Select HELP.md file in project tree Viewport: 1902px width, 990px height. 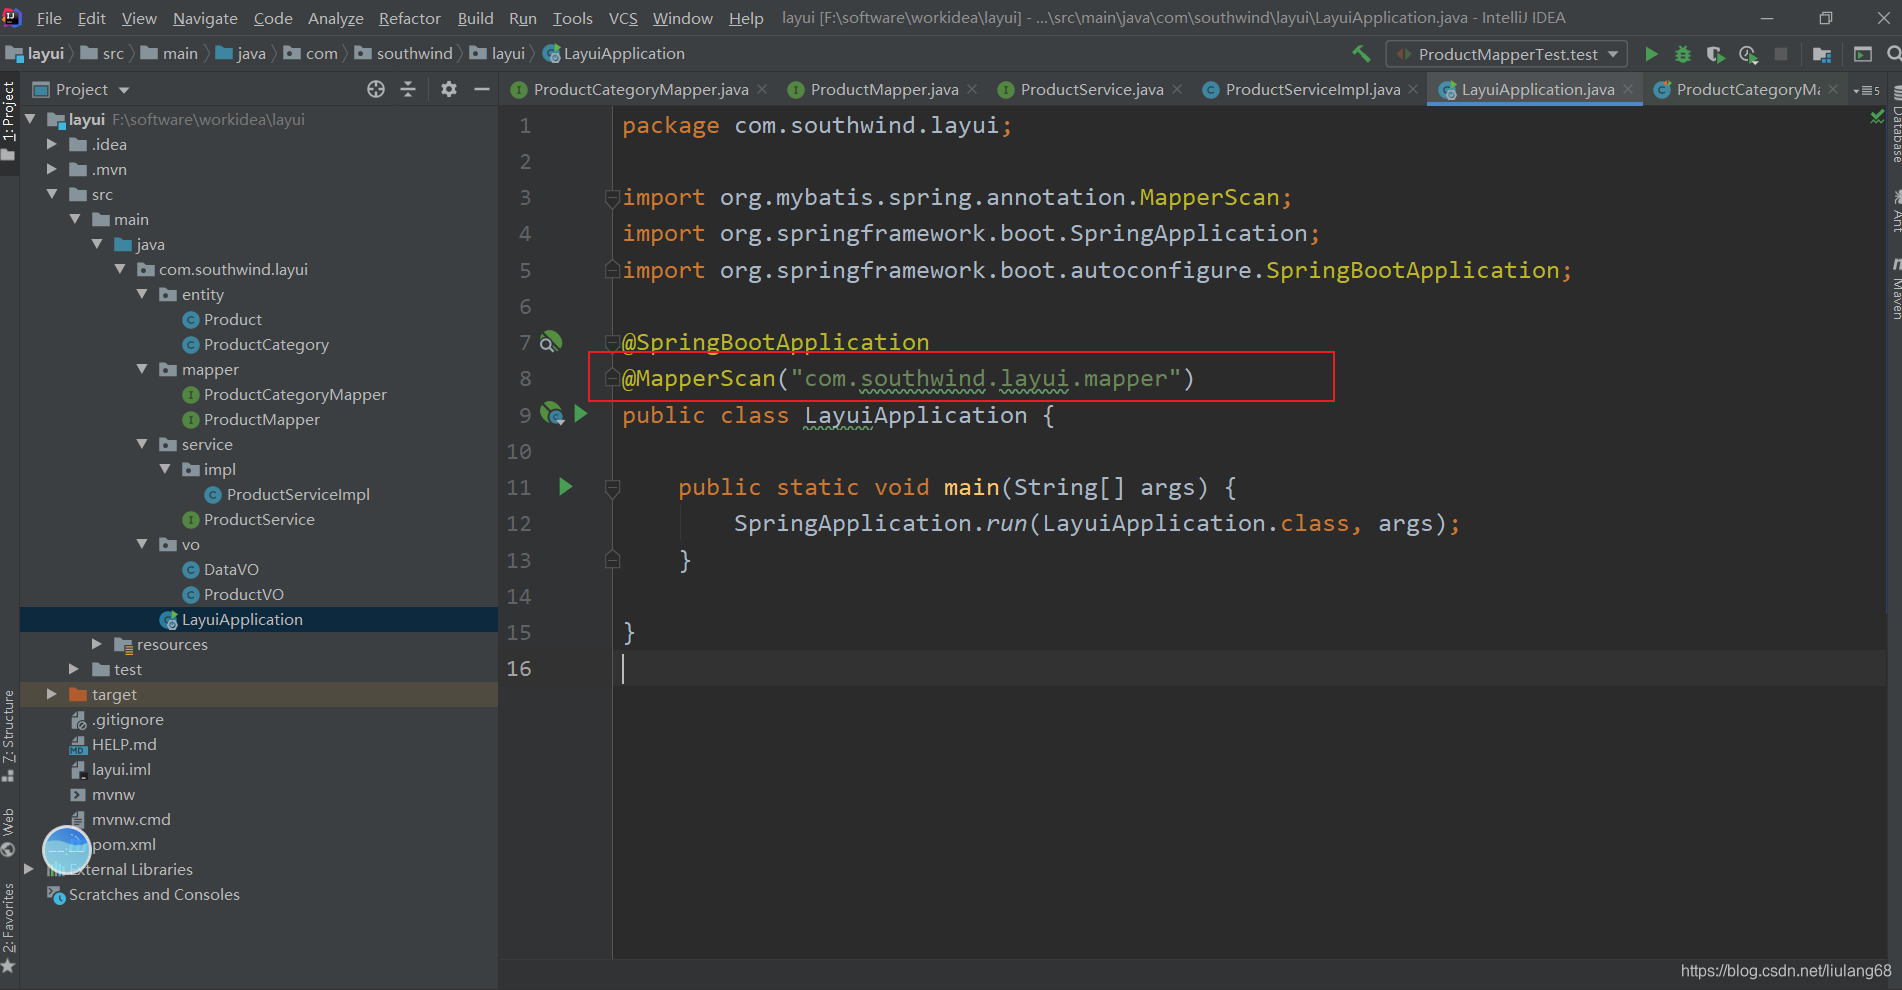coord(124,744)
